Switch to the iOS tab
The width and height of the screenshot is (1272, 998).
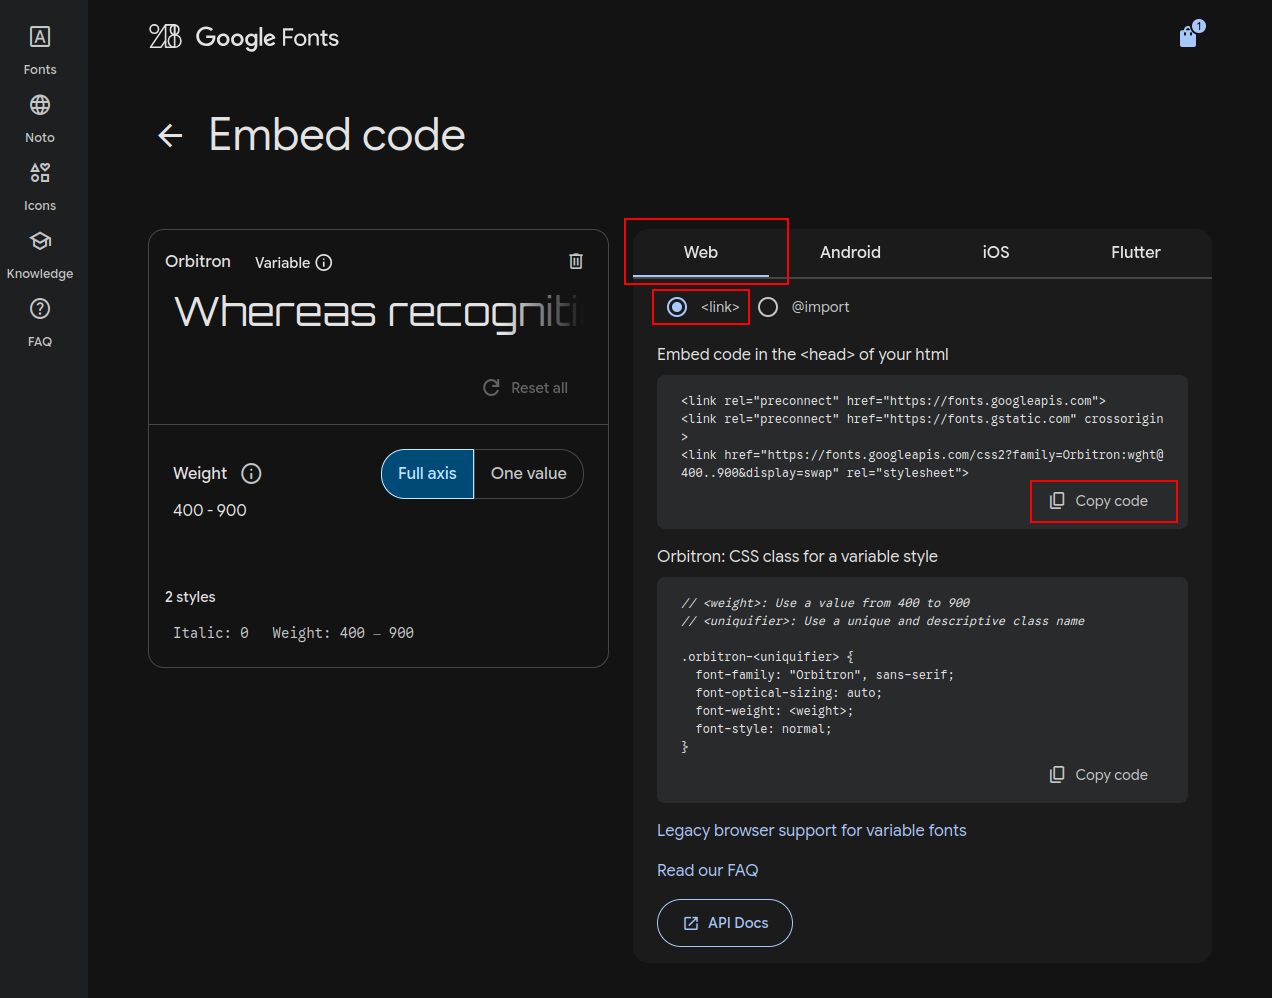coord(996,252)
